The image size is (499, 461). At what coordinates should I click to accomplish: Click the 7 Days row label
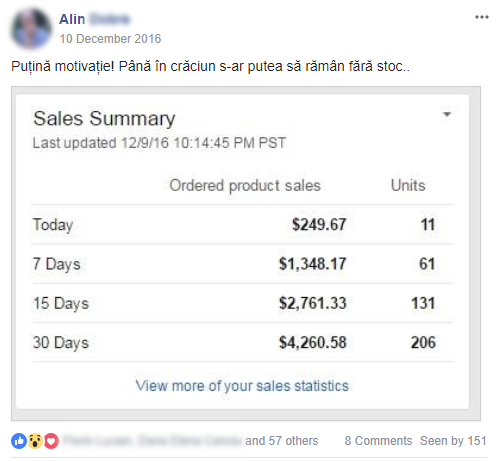57,264
